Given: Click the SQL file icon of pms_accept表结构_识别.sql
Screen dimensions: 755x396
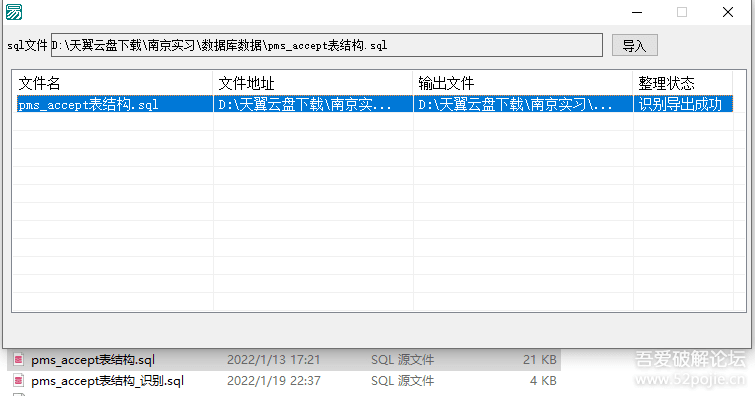Looking at the screenshot, I should coord(19,381).
